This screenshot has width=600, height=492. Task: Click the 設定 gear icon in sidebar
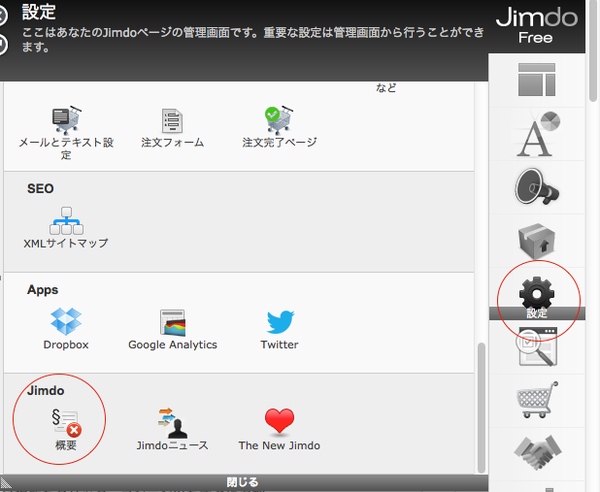click(536, 294)
